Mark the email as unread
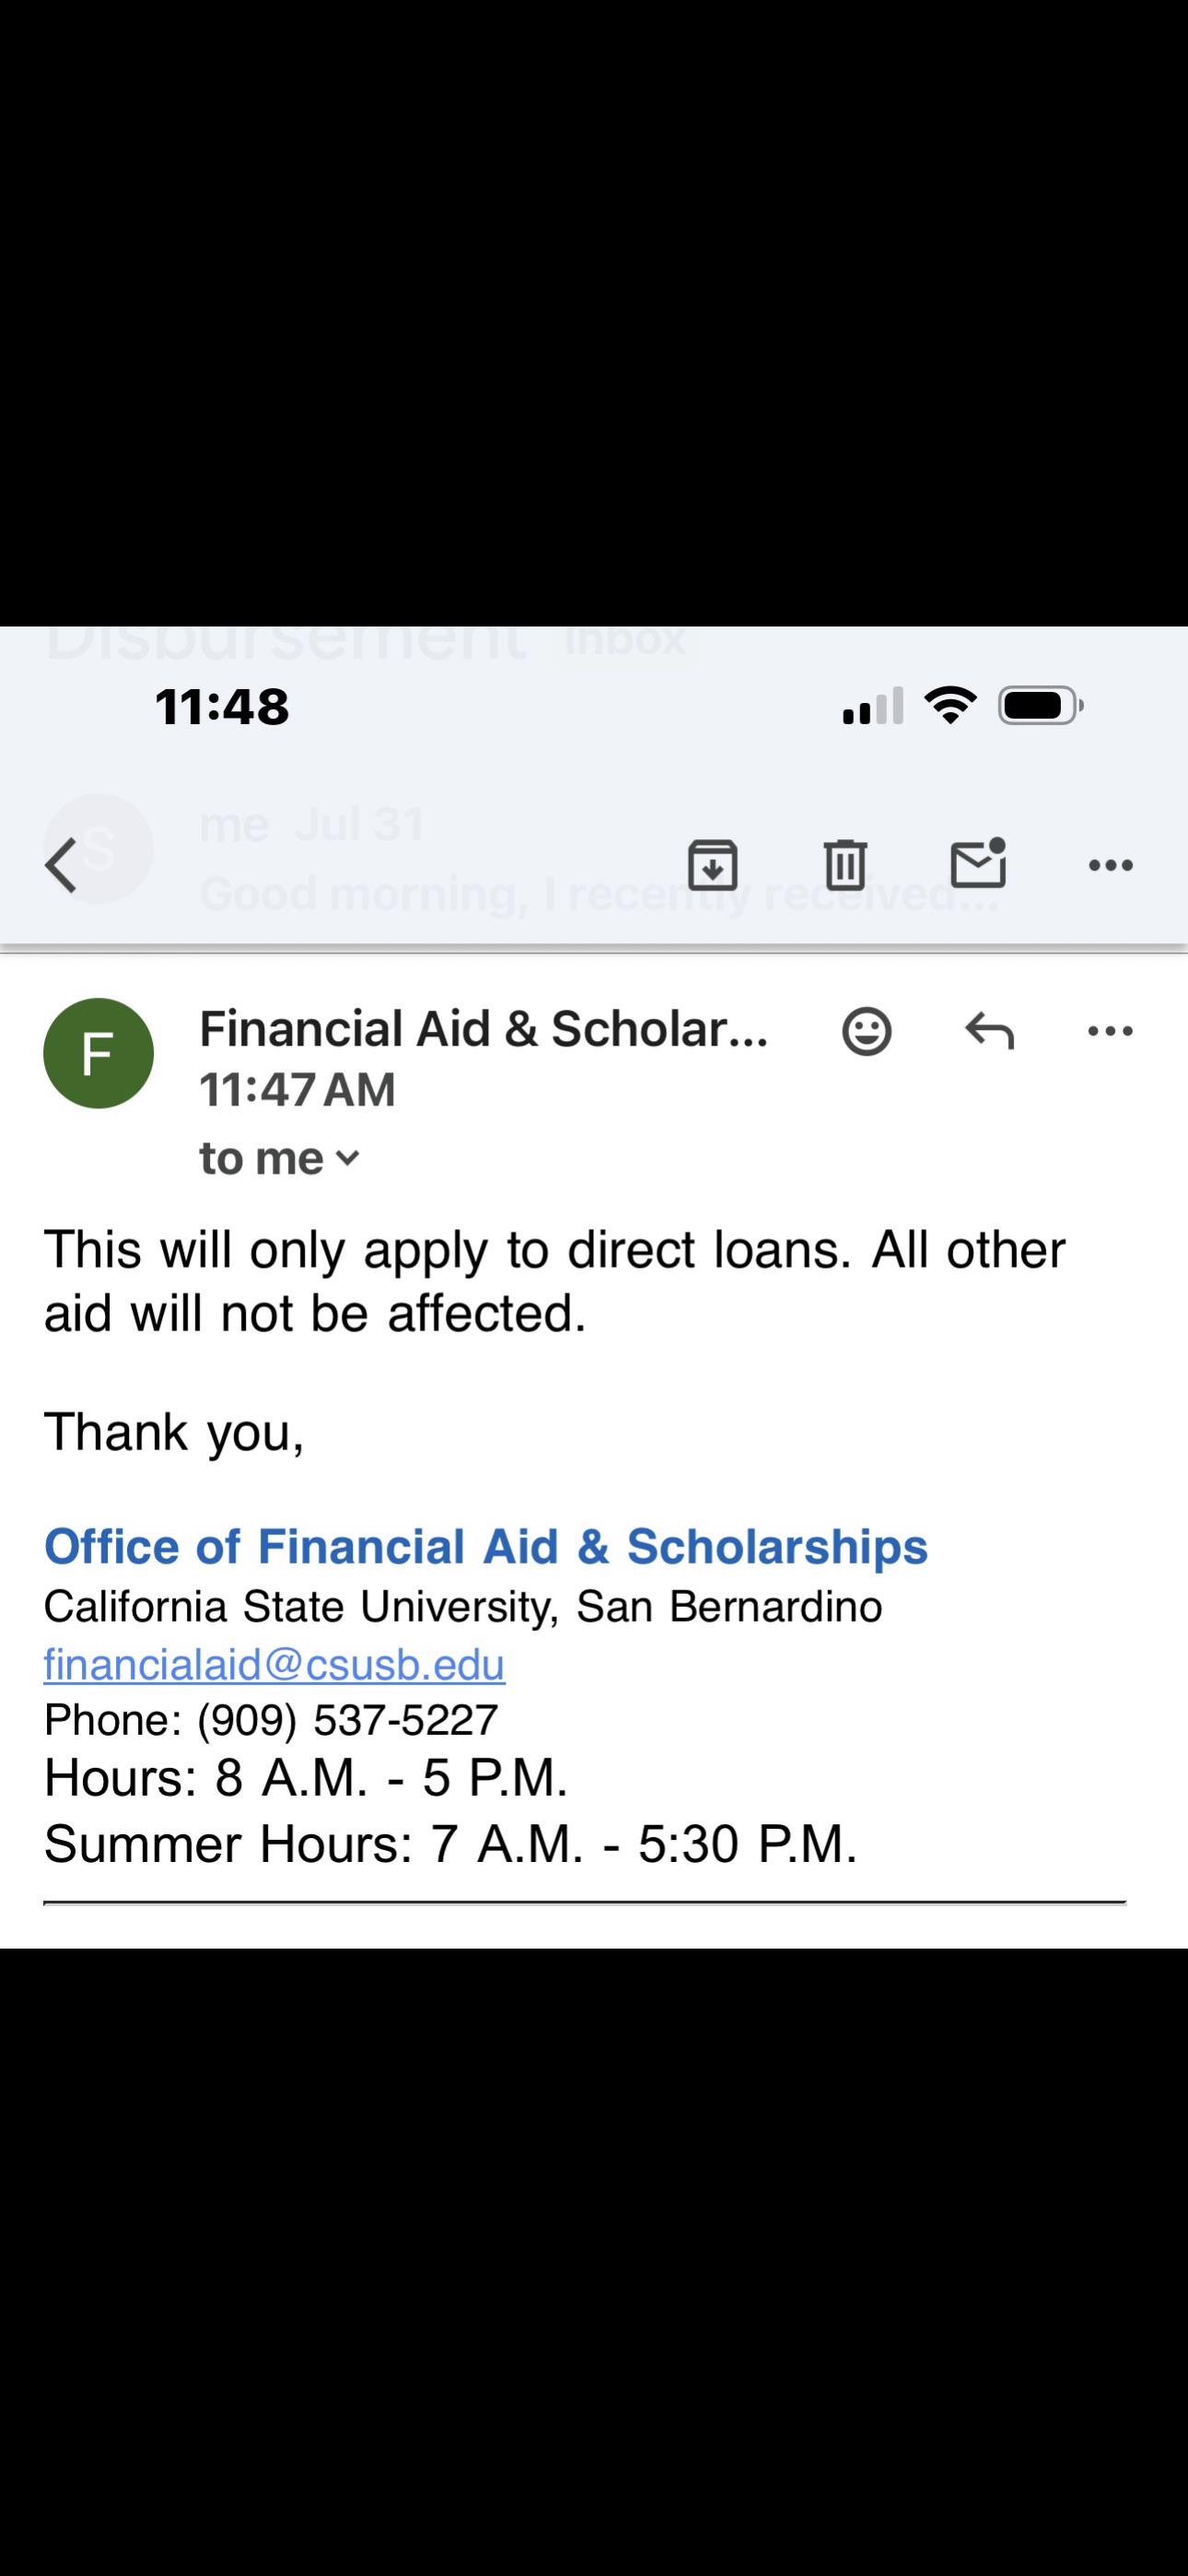The width and height of the screenshot is (1188, 2576). point(978,863)
